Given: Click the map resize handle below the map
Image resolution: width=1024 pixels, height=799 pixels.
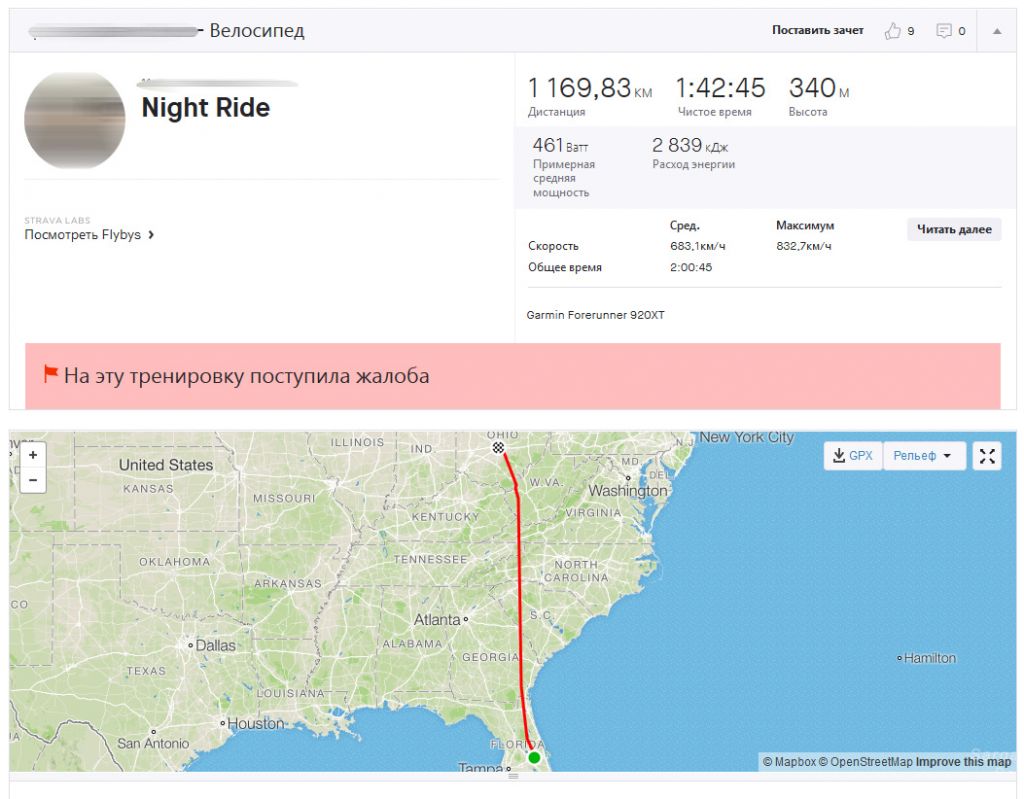Looking at the screenshot, I should click(513, 776).
